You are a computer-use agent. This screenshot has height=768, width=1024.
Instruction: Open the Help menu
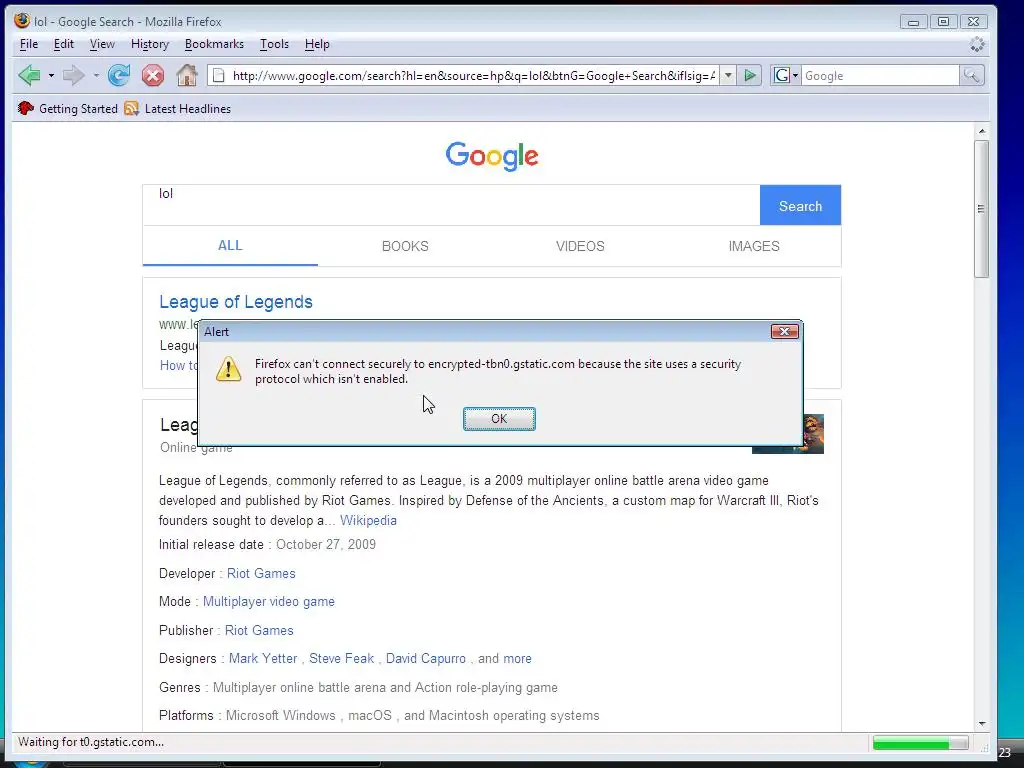(317, 44)
